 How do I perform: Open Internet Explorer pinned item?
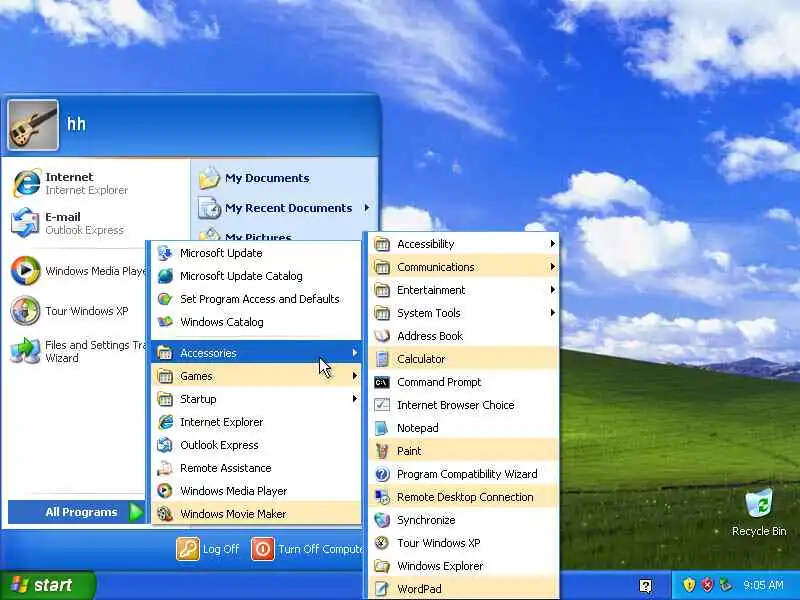[97, 183]
